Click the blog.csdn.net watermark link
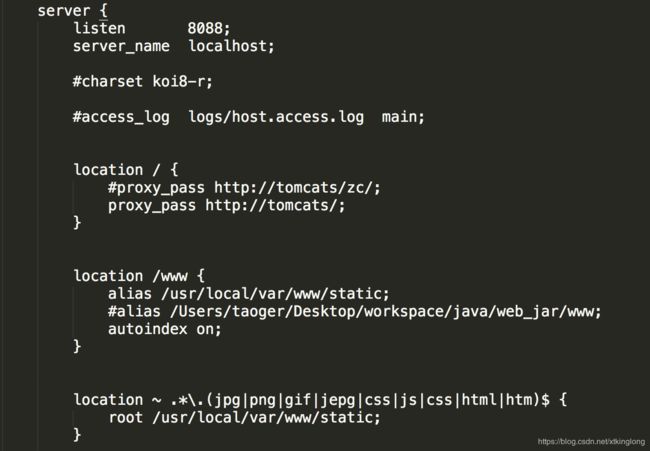Viewport: 650px width, 451px height. (x=591, y=442)
